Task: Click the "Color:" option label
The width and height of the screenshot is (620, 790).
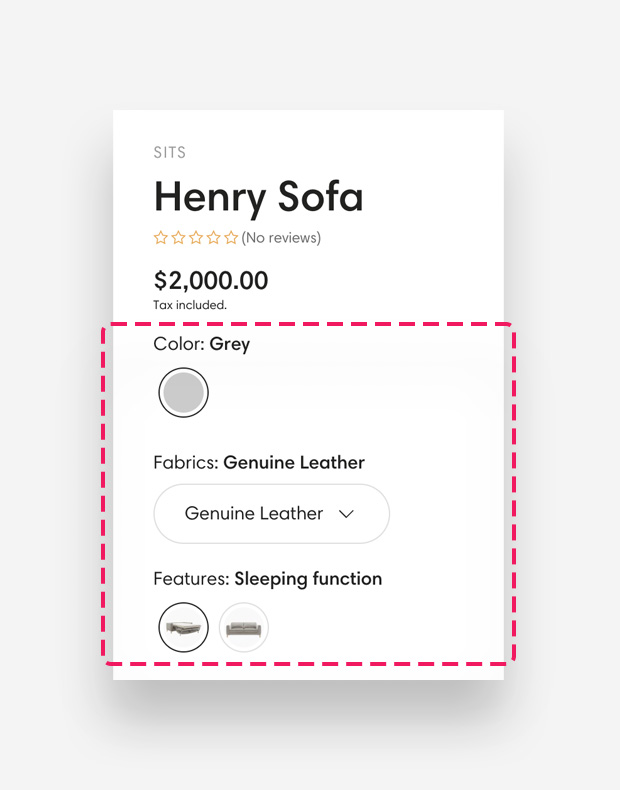Action: pyautogui.click(x=179, y=344)
